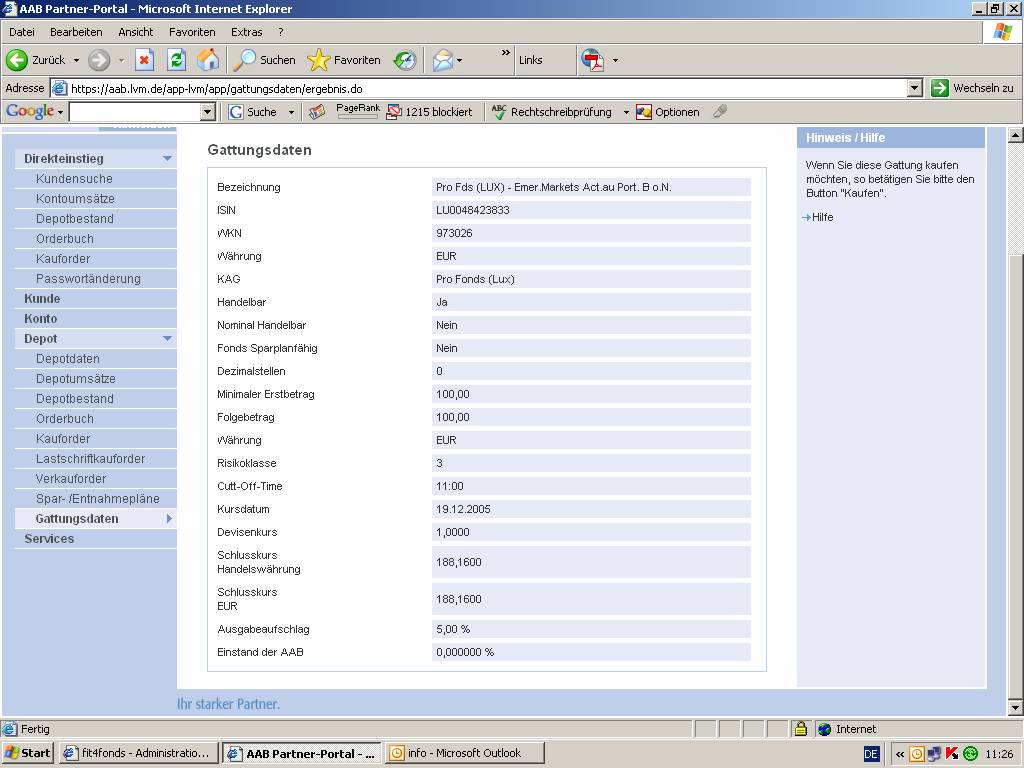The image size is (1024, 768).
Task: Open the Favoriten star panel
Action: click(x=344, y=60)
